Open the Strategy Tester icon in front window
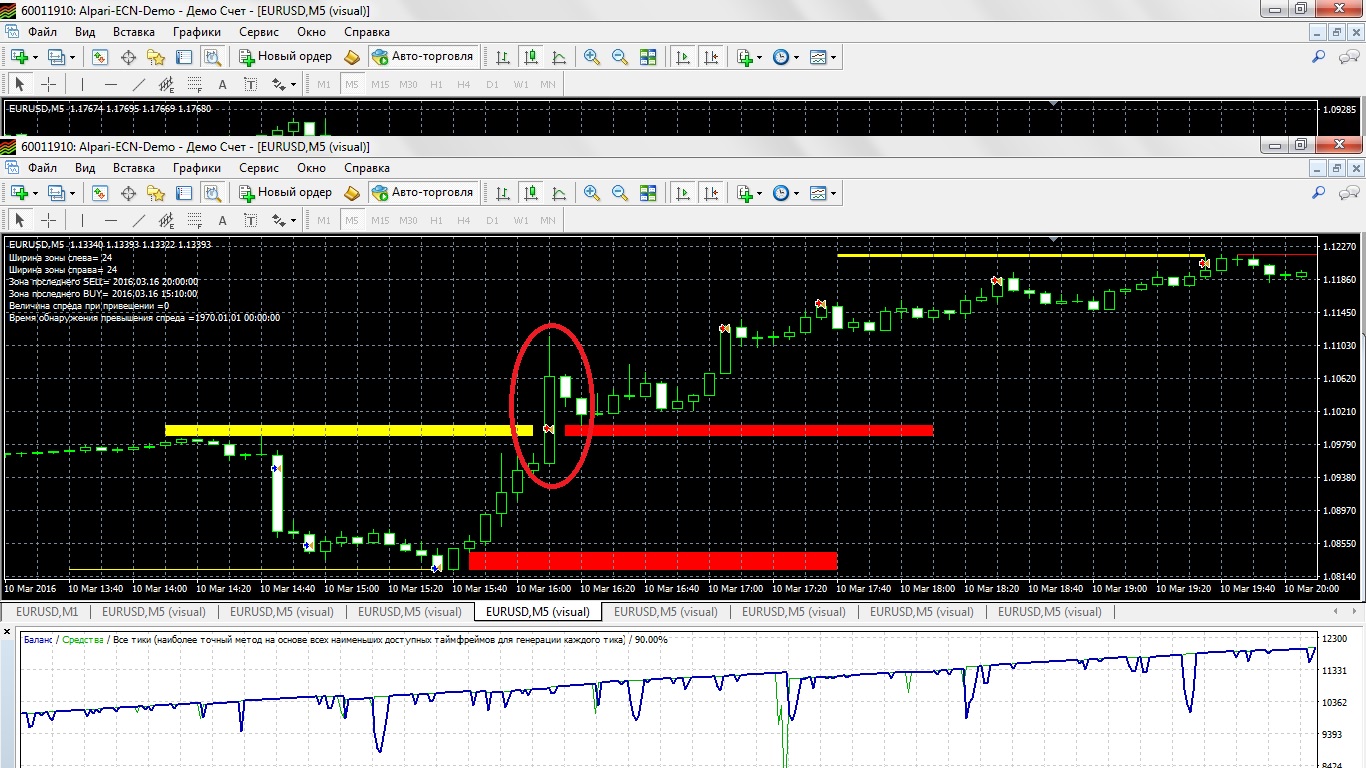Viewport: 1366px width, 768px height. 212,193
